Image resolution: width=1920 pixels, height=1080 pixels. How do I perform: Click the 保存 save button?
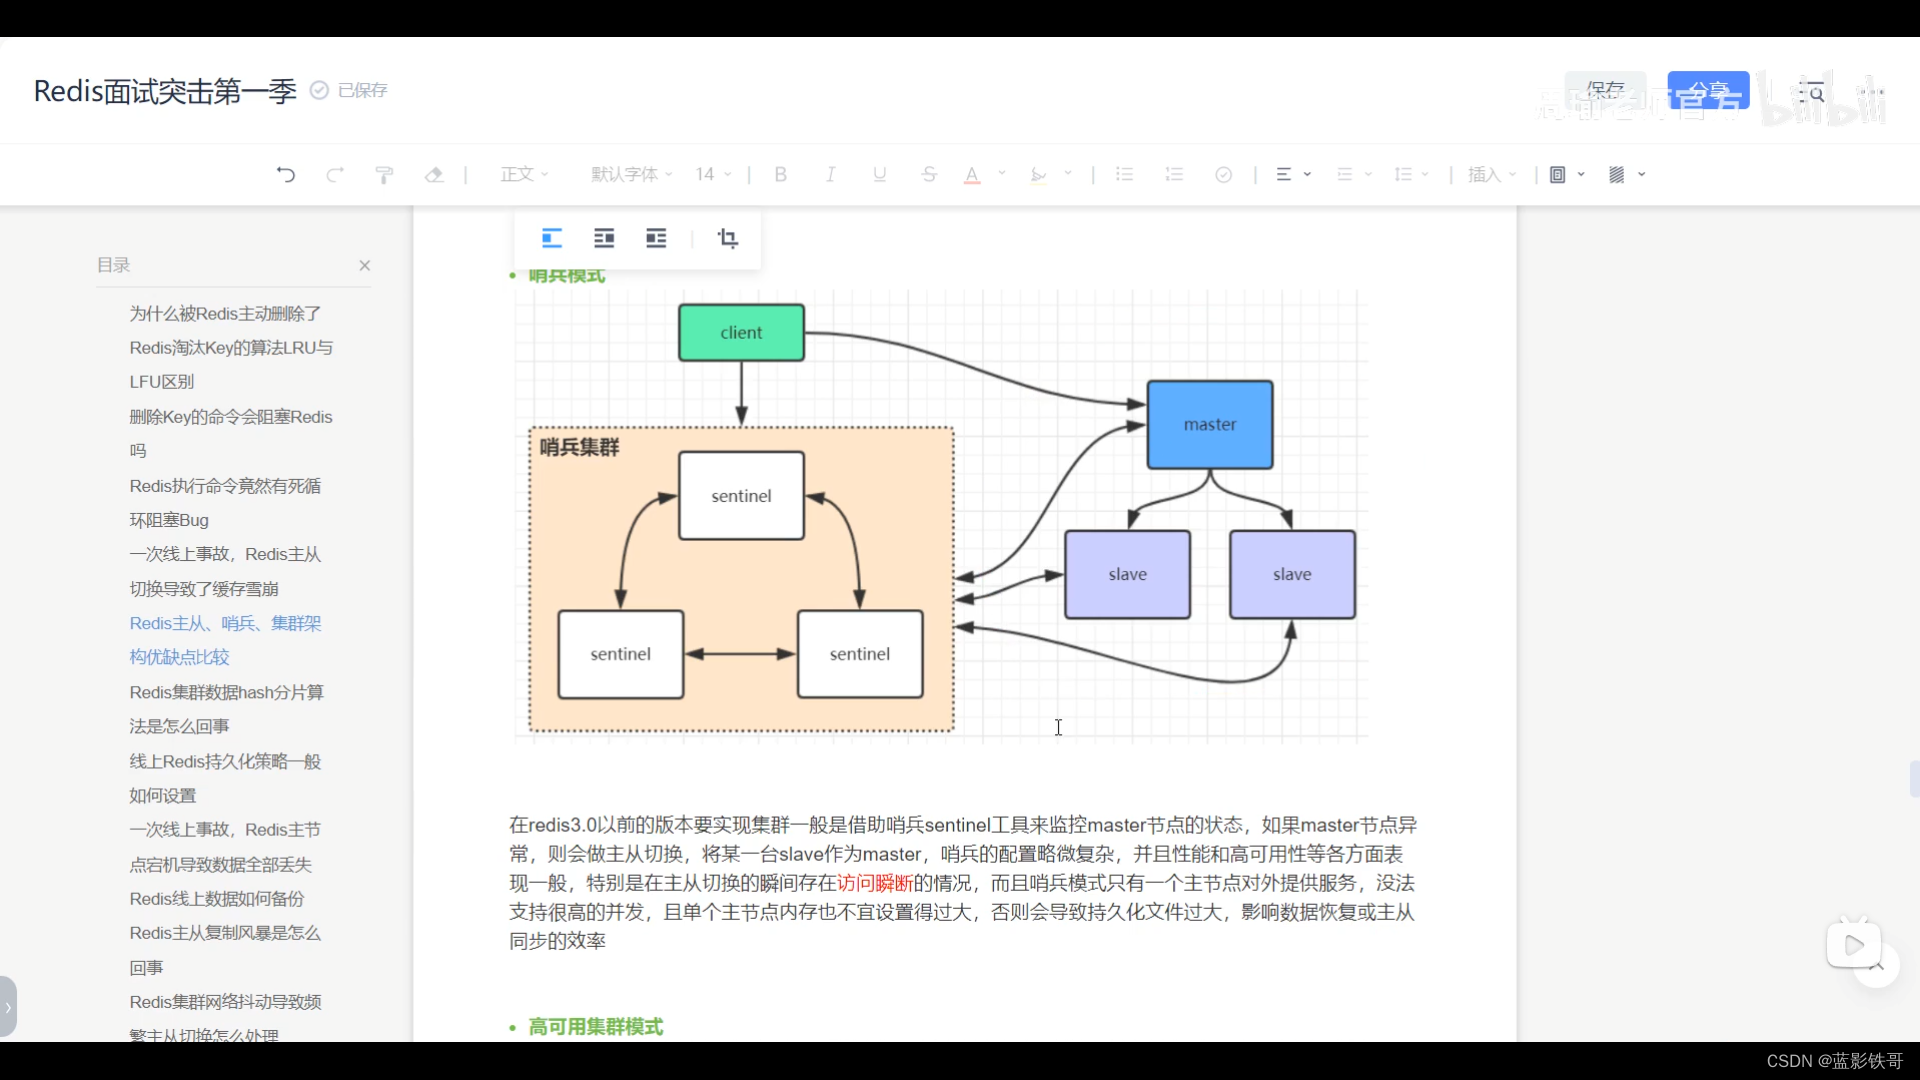1605,91
